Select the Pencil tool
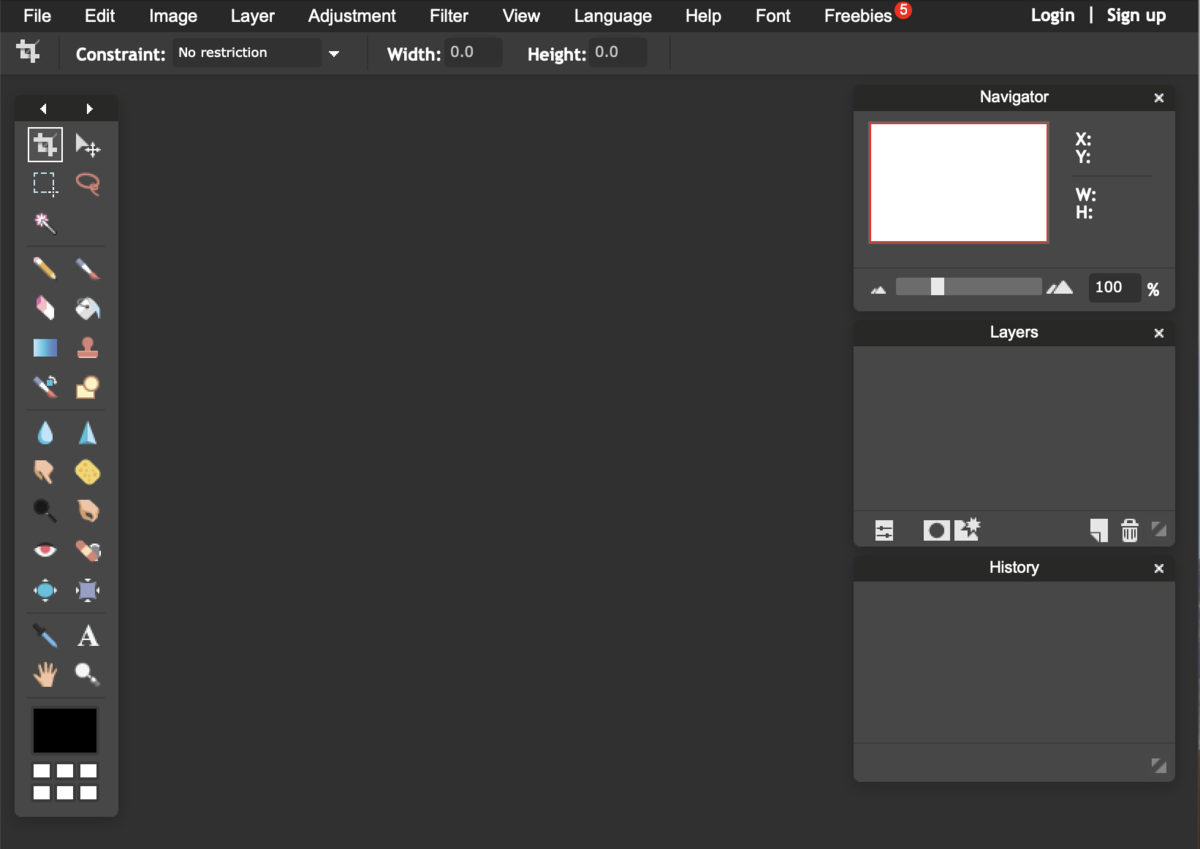 pos(45,268)
